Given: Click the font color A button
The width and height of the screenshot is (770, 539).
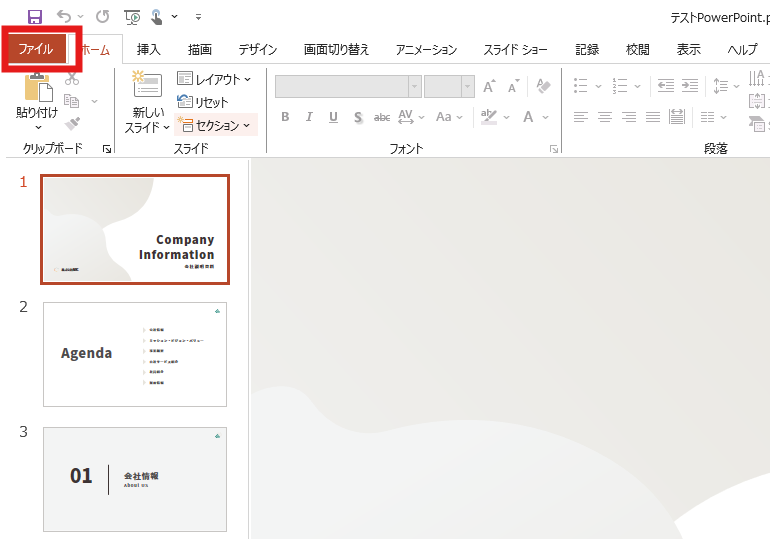Looking at the screenshot, I should [x=528, y=117].
